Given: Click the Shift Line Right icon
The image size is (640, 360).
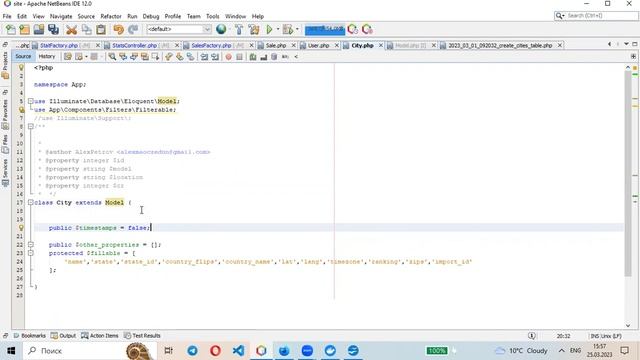Looking at the screenshot, I should (215, 57).
